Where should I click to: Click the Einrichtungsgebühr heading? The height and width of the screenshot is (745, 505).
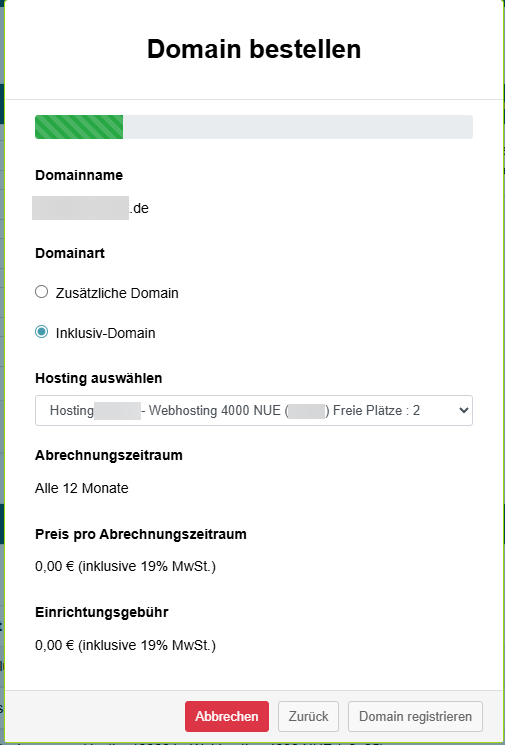[x=102, y=612]
